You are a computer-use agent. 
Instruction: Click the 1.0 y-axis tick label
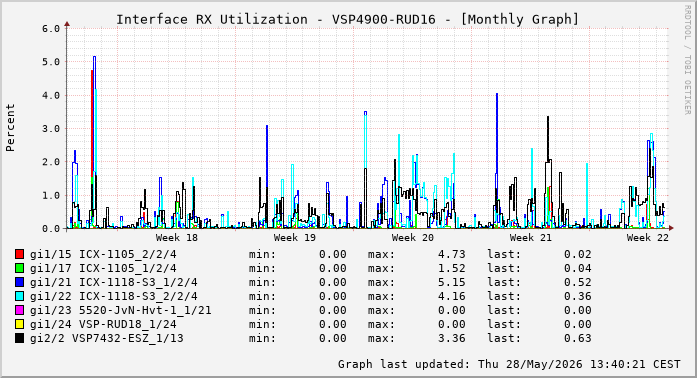[51, 196]
